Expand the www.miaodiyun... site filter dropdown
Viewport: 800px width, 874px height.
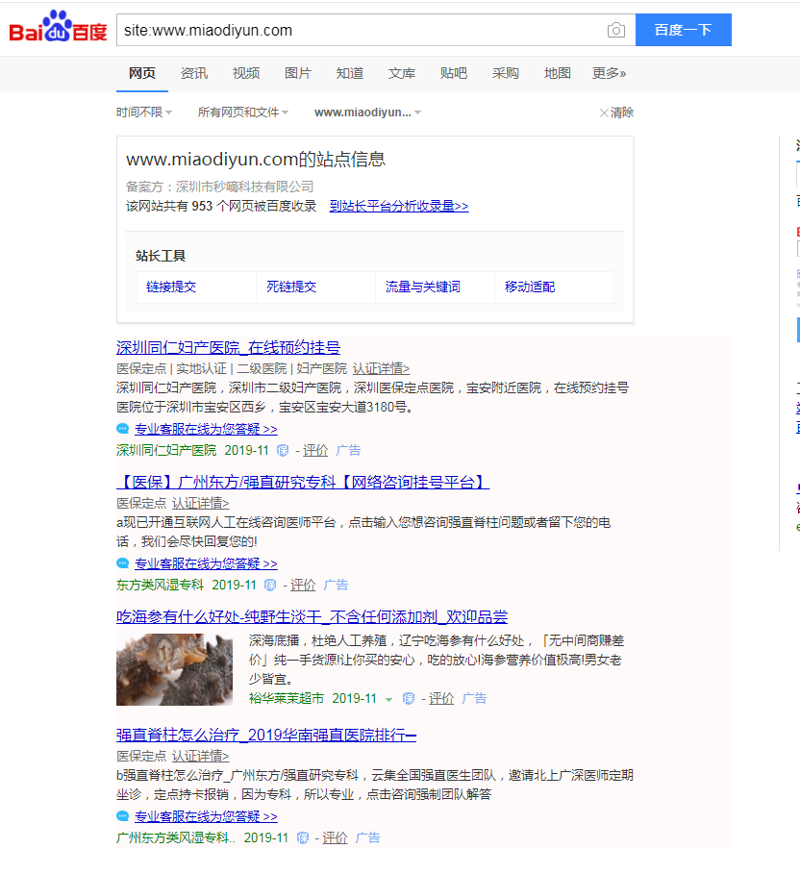368,113
